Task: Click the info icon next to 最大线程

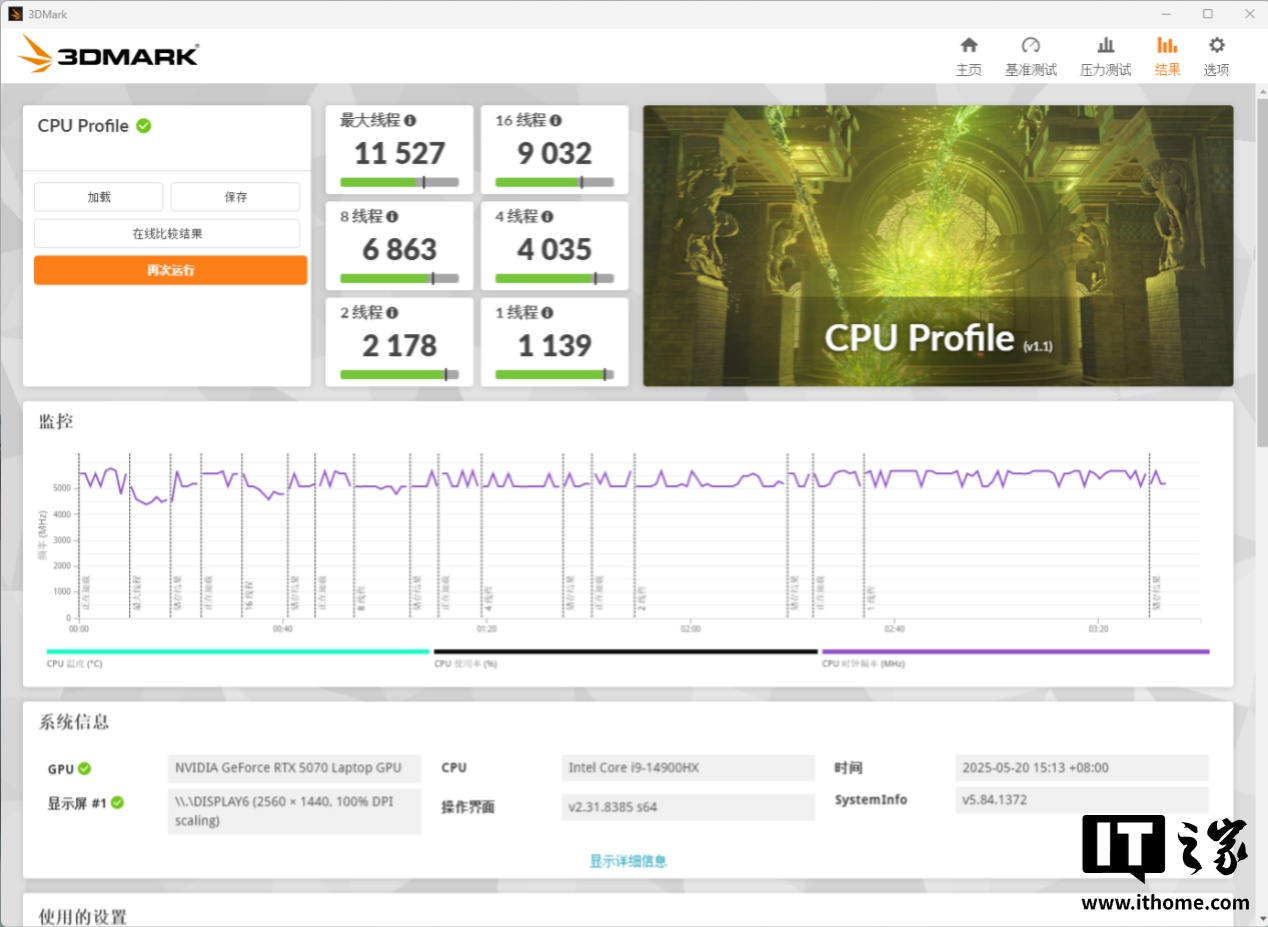Action: coord(410,120)
